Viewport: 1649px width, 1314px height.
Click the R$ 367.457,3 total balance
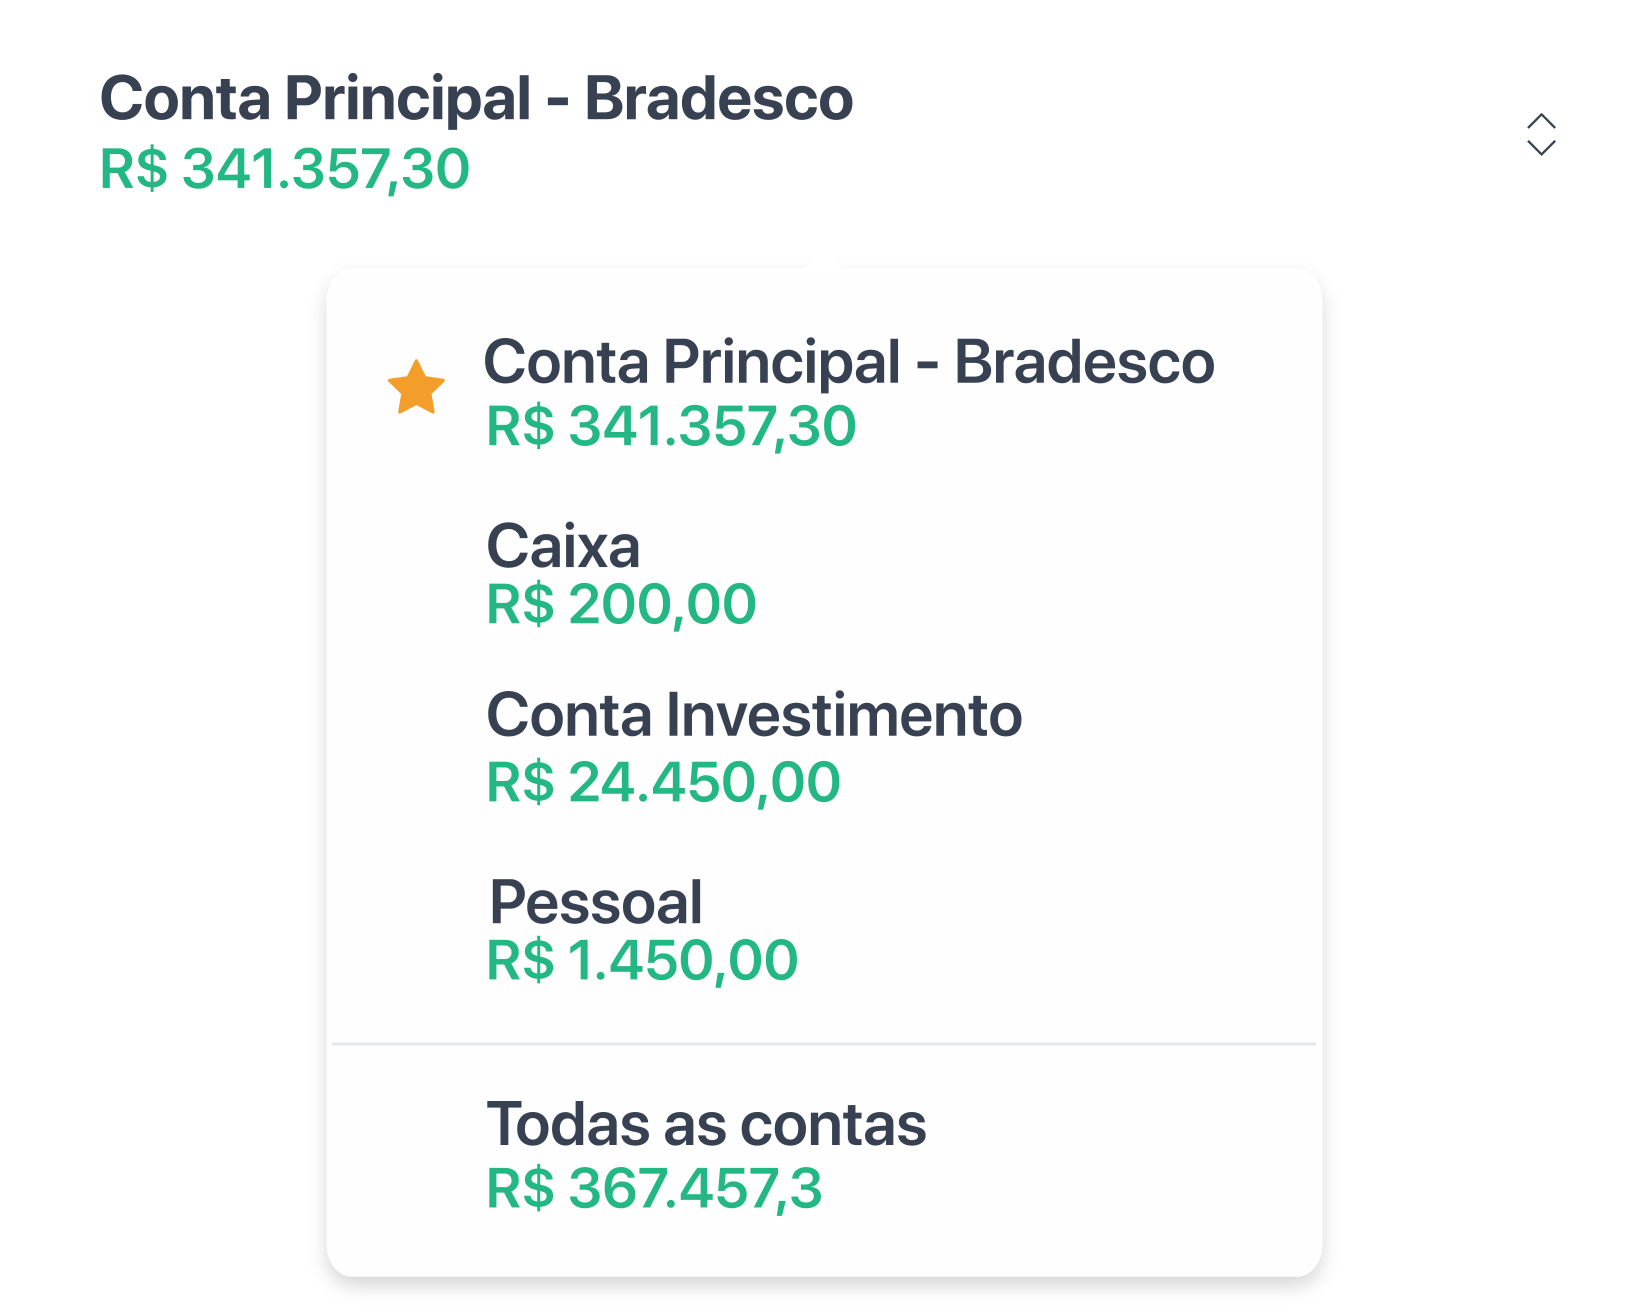(x=651, y=1190)
